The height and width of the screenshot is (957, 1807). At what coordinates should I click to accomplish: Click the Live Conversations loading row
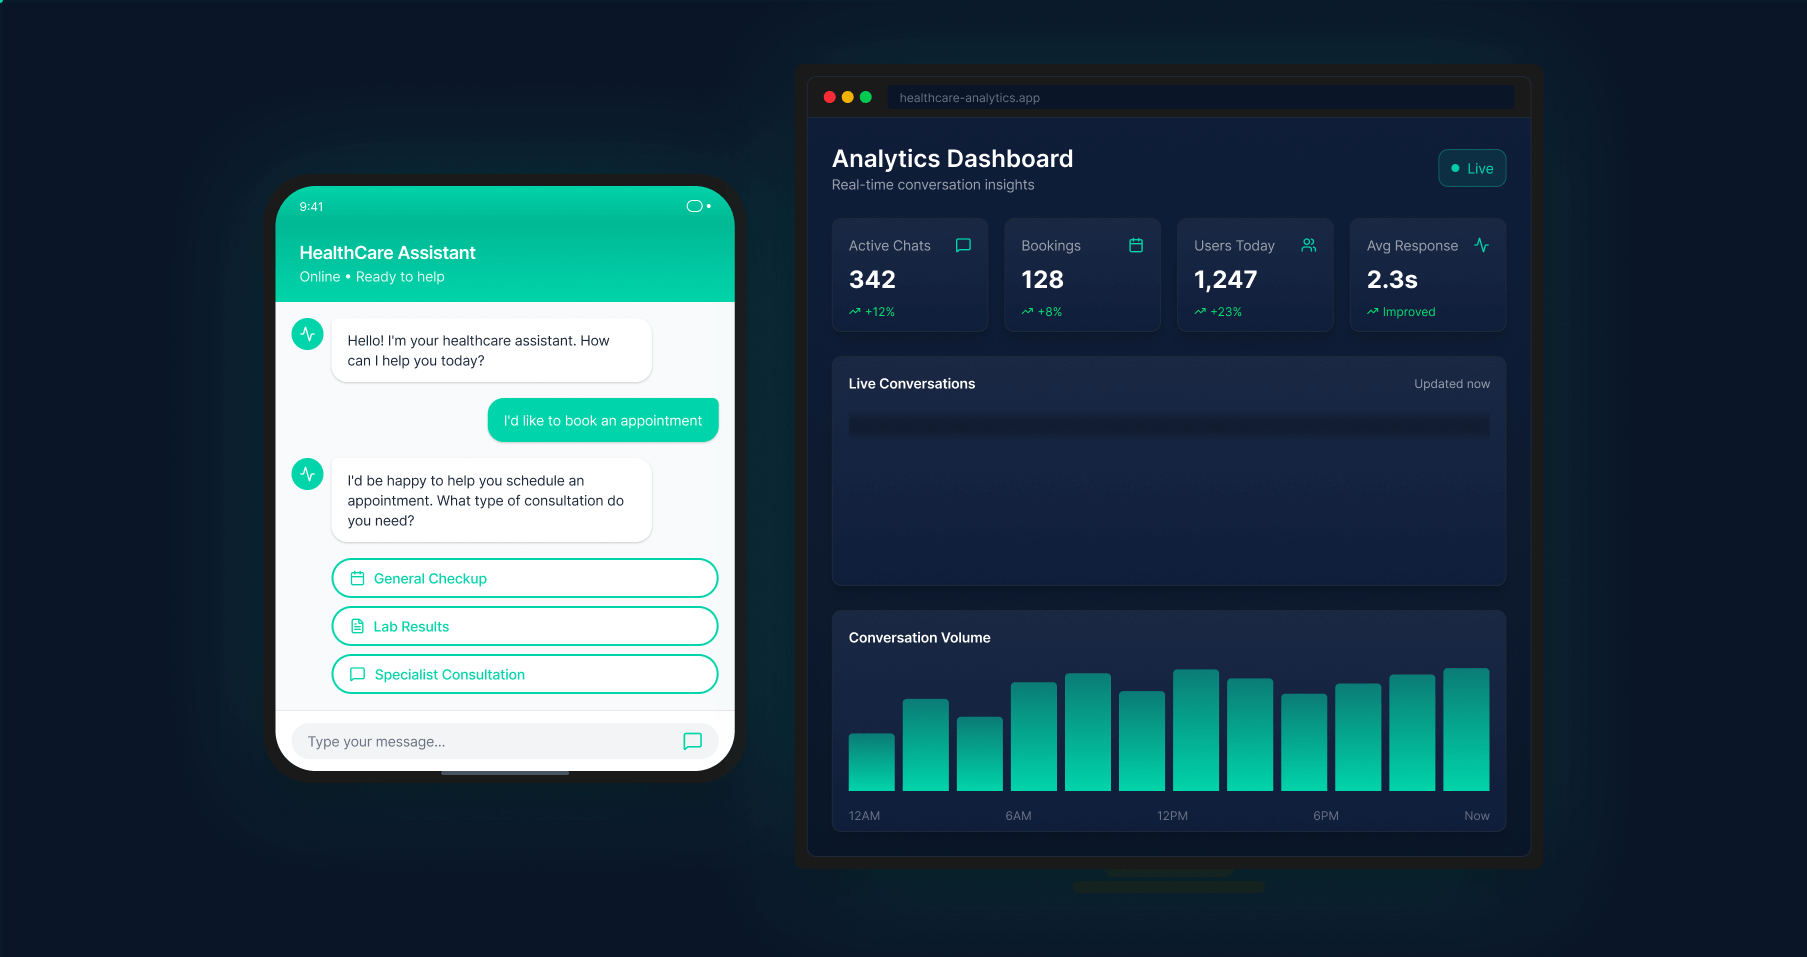click(1168, 426)
